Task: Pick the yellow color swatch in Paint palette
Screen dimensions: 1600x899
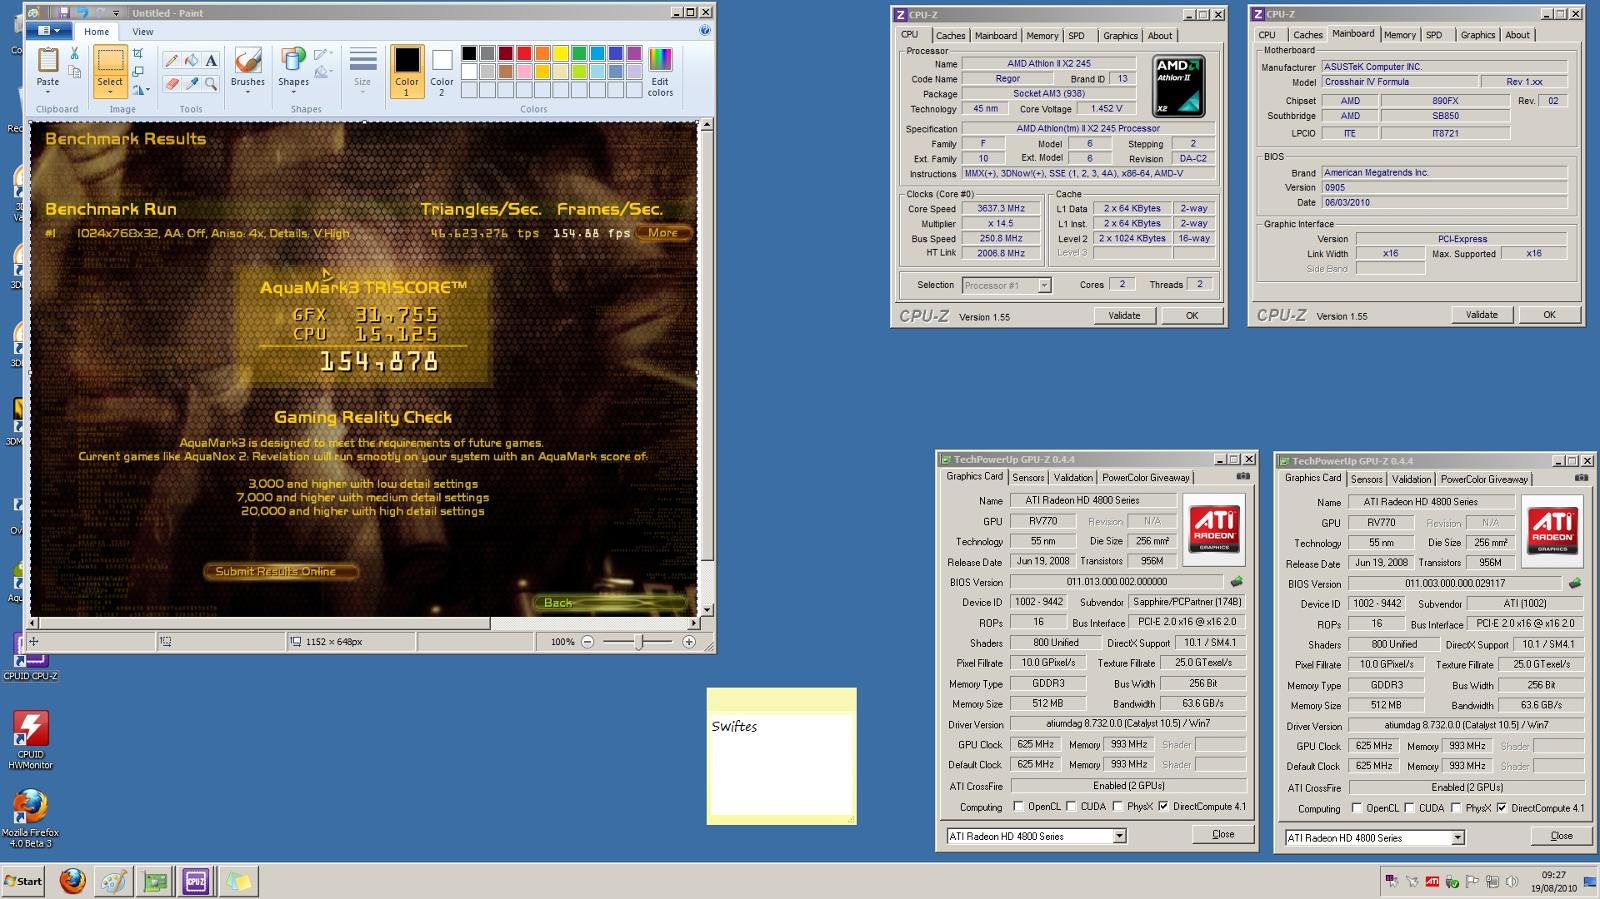Action: [x=561, y=54]
